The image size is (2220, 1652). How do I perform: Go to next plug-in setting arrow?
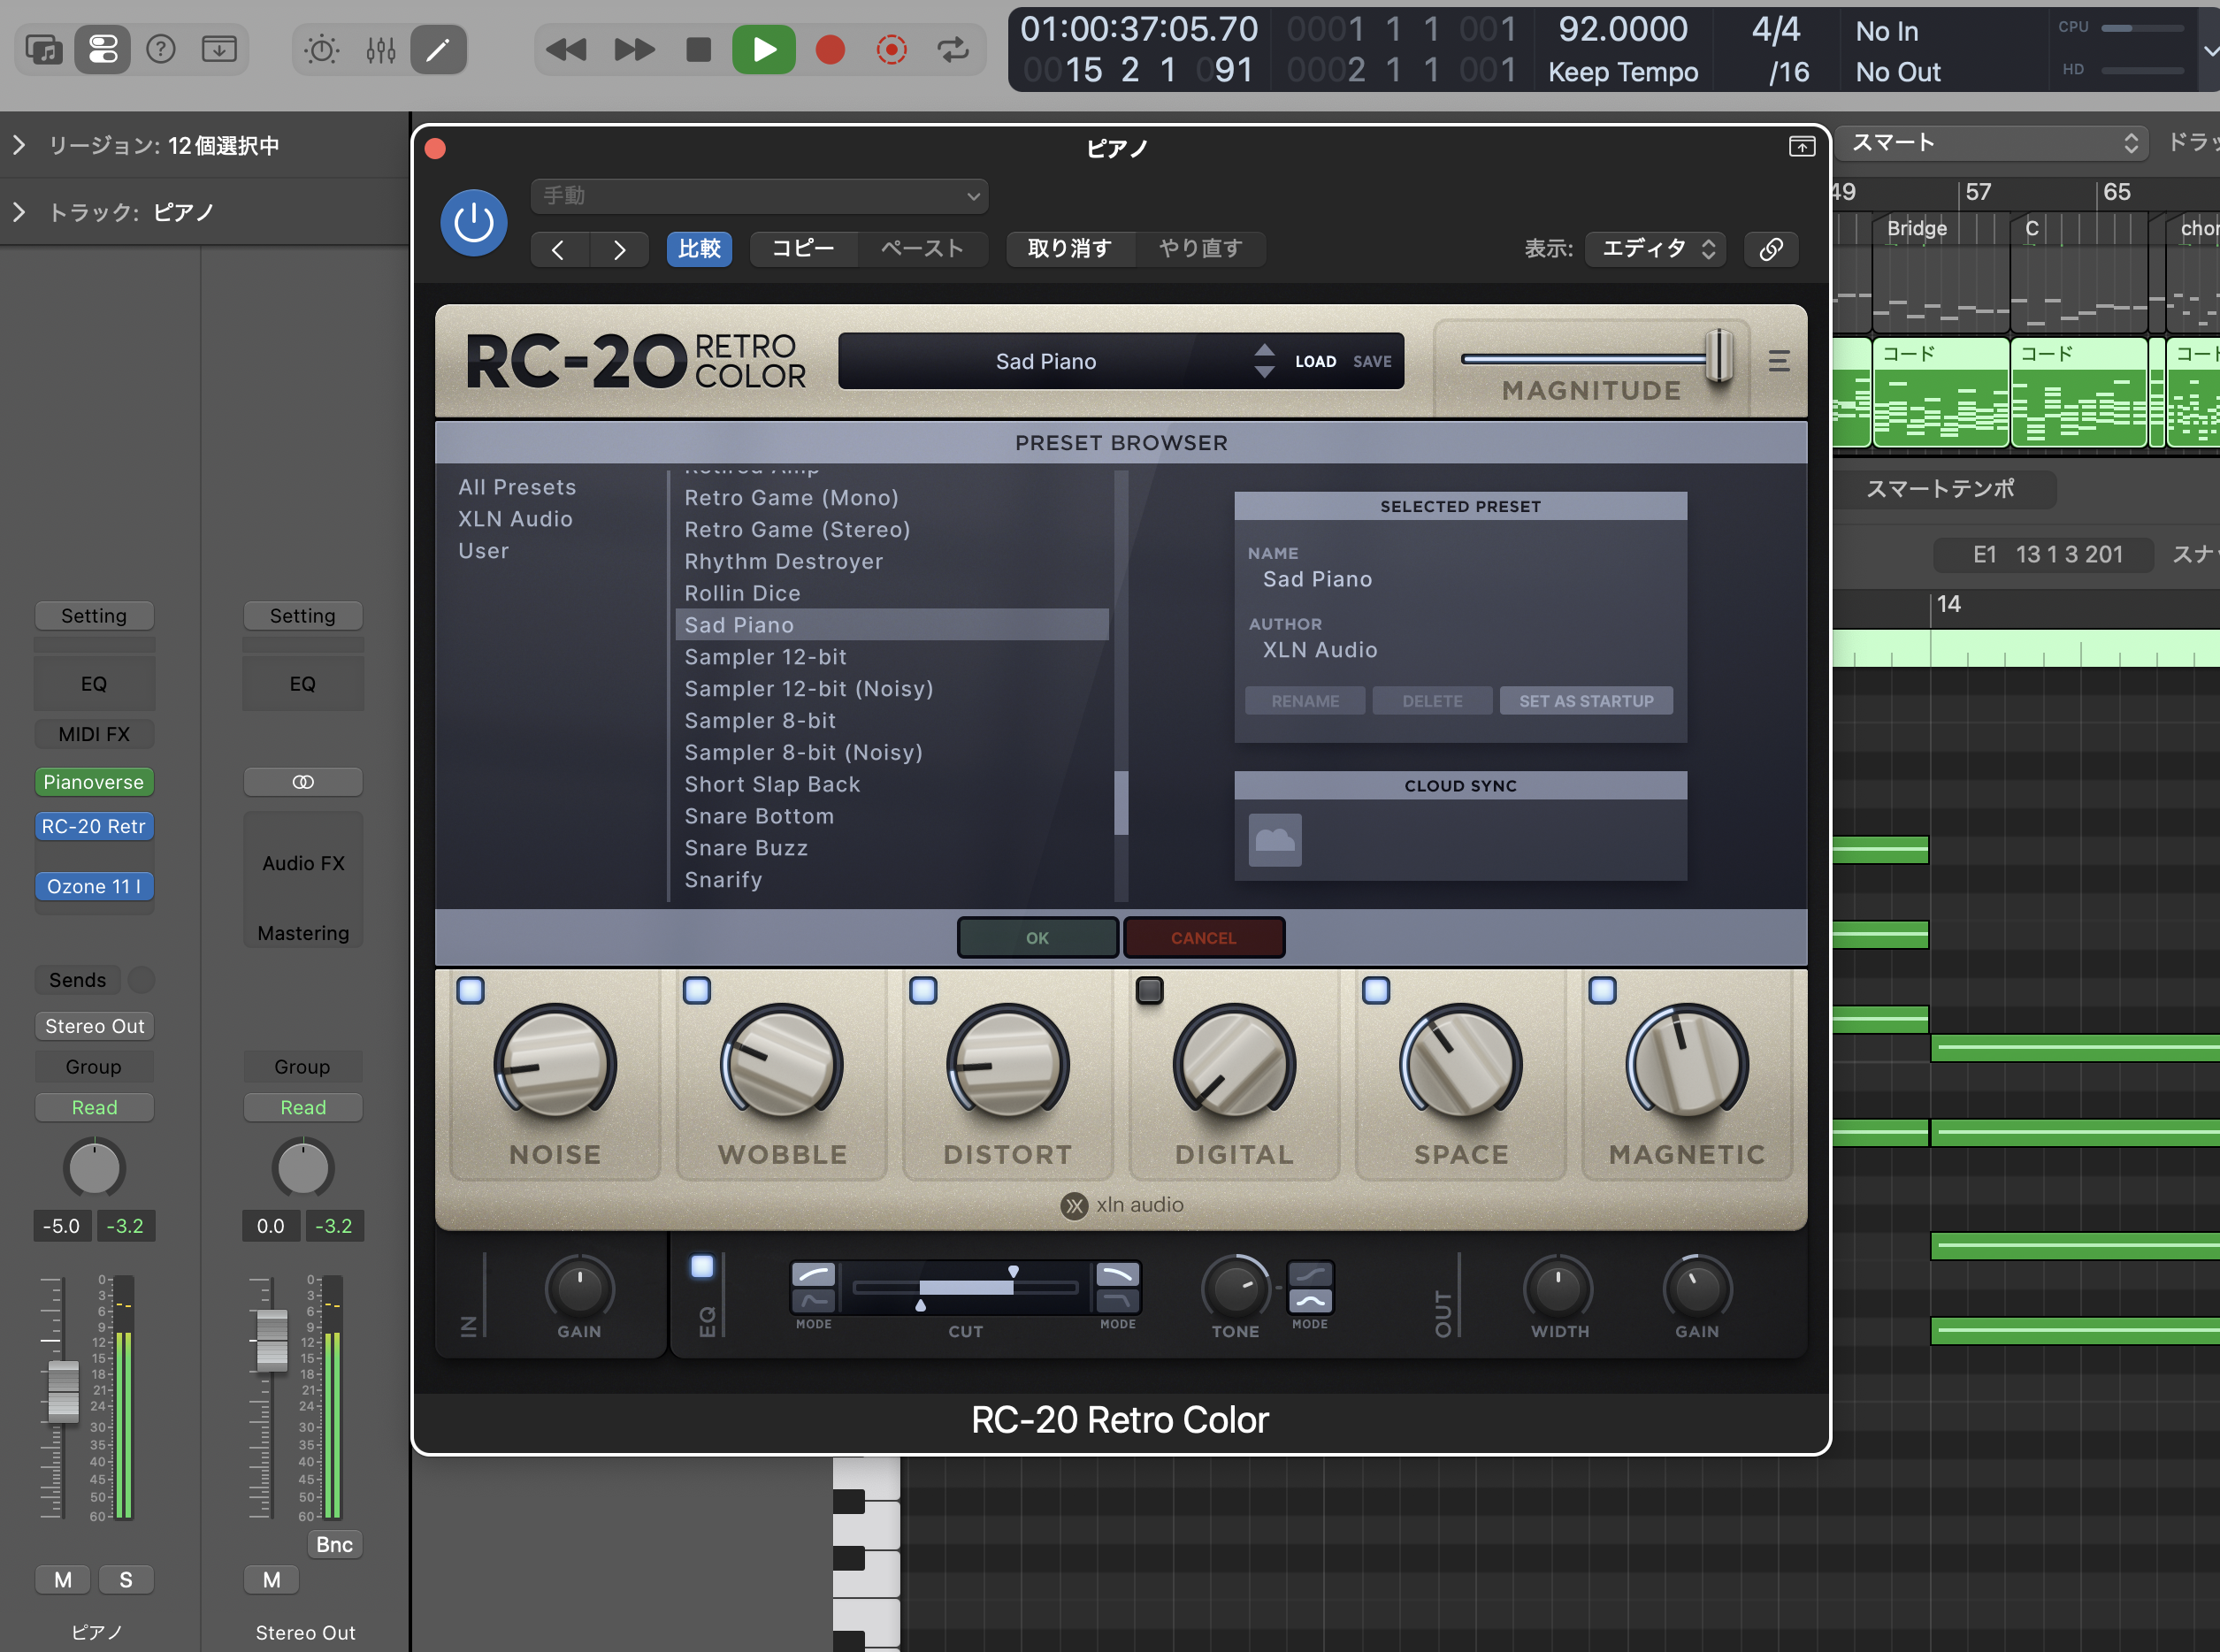click(620, 249)
